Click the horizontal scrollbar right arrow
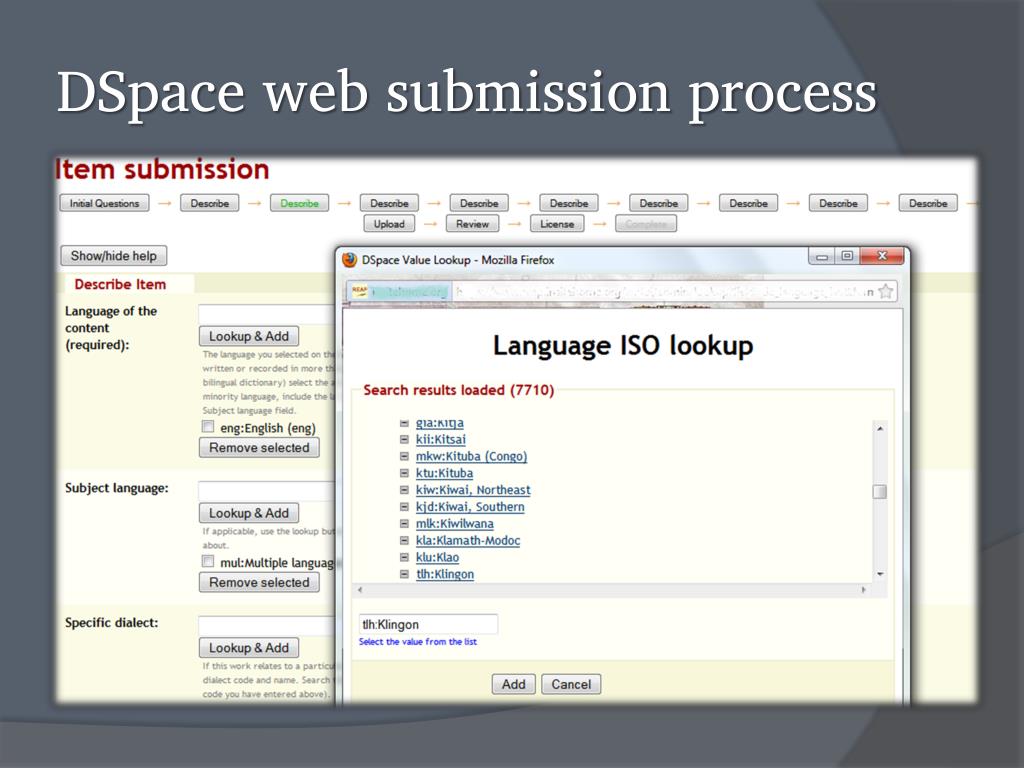Image resolution: width=1024 pixels, height=768 pixels. click(x=863, y=590)
